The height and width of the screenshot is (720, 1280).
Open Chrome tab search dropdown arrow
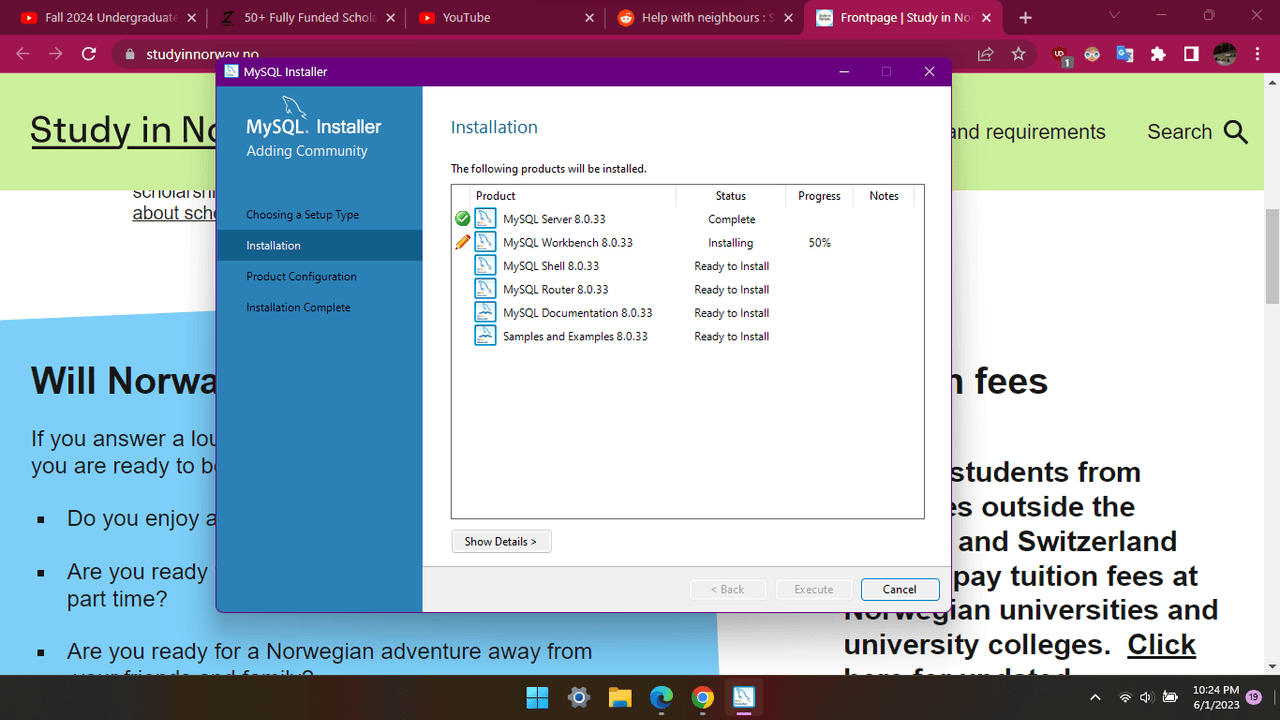(x=1116, y=17)
